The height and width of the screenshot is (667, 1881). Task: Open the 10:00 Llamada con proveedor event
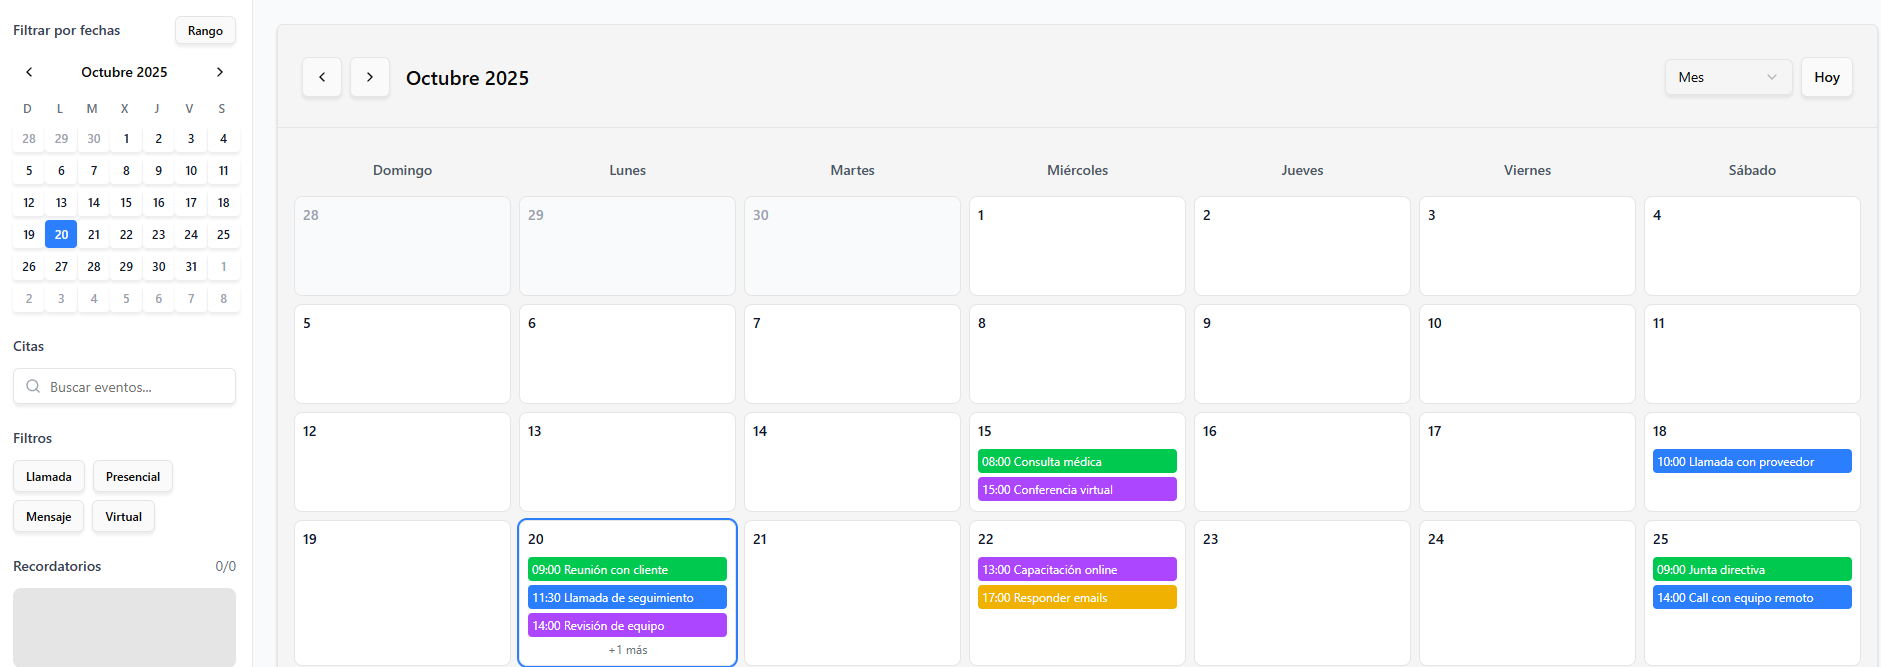[1751, 462]
